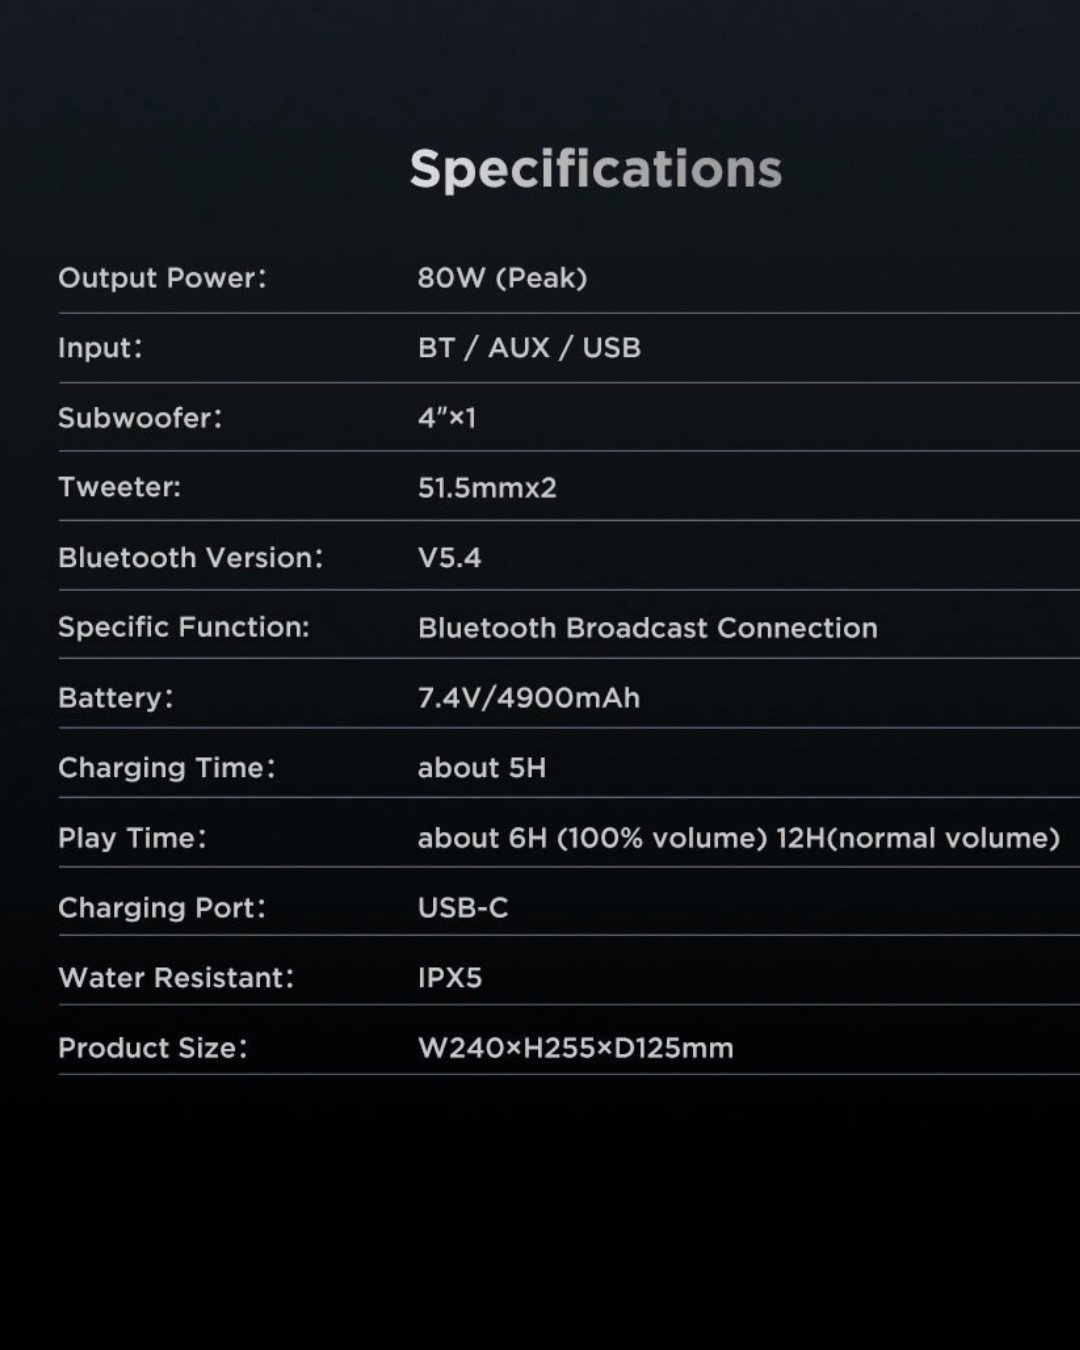Click the W240×H255×D125mm product size
This screenshot has width=1080, height=1350.
(x=575, y=1048)
